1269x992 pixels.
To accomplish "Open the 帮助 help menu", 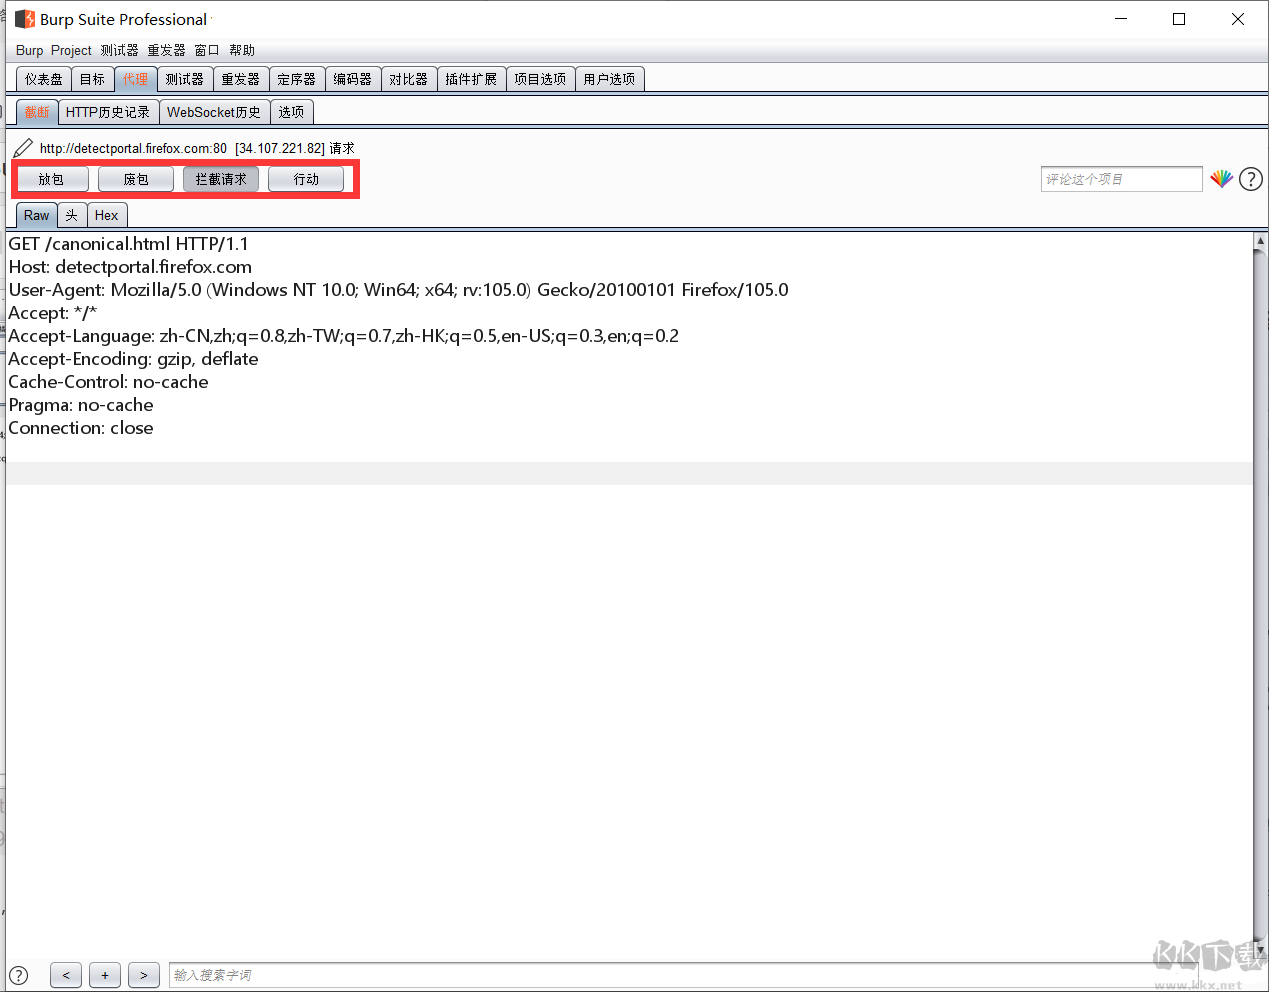I will [x=242, y=50].
